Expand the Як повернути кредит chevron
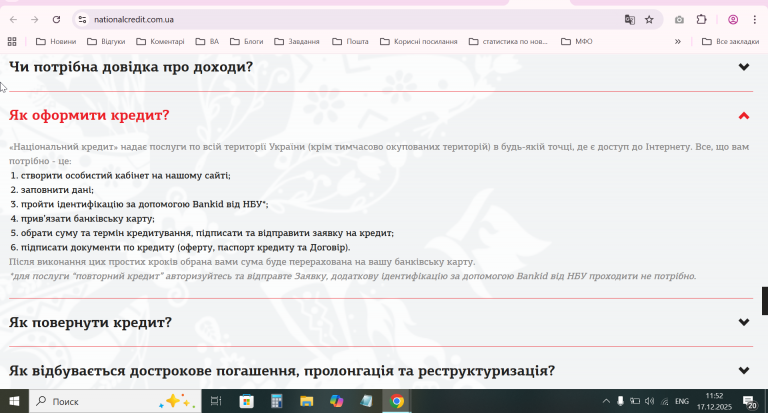The width and height of the screenshot is (768, 413). coord(744,322)
